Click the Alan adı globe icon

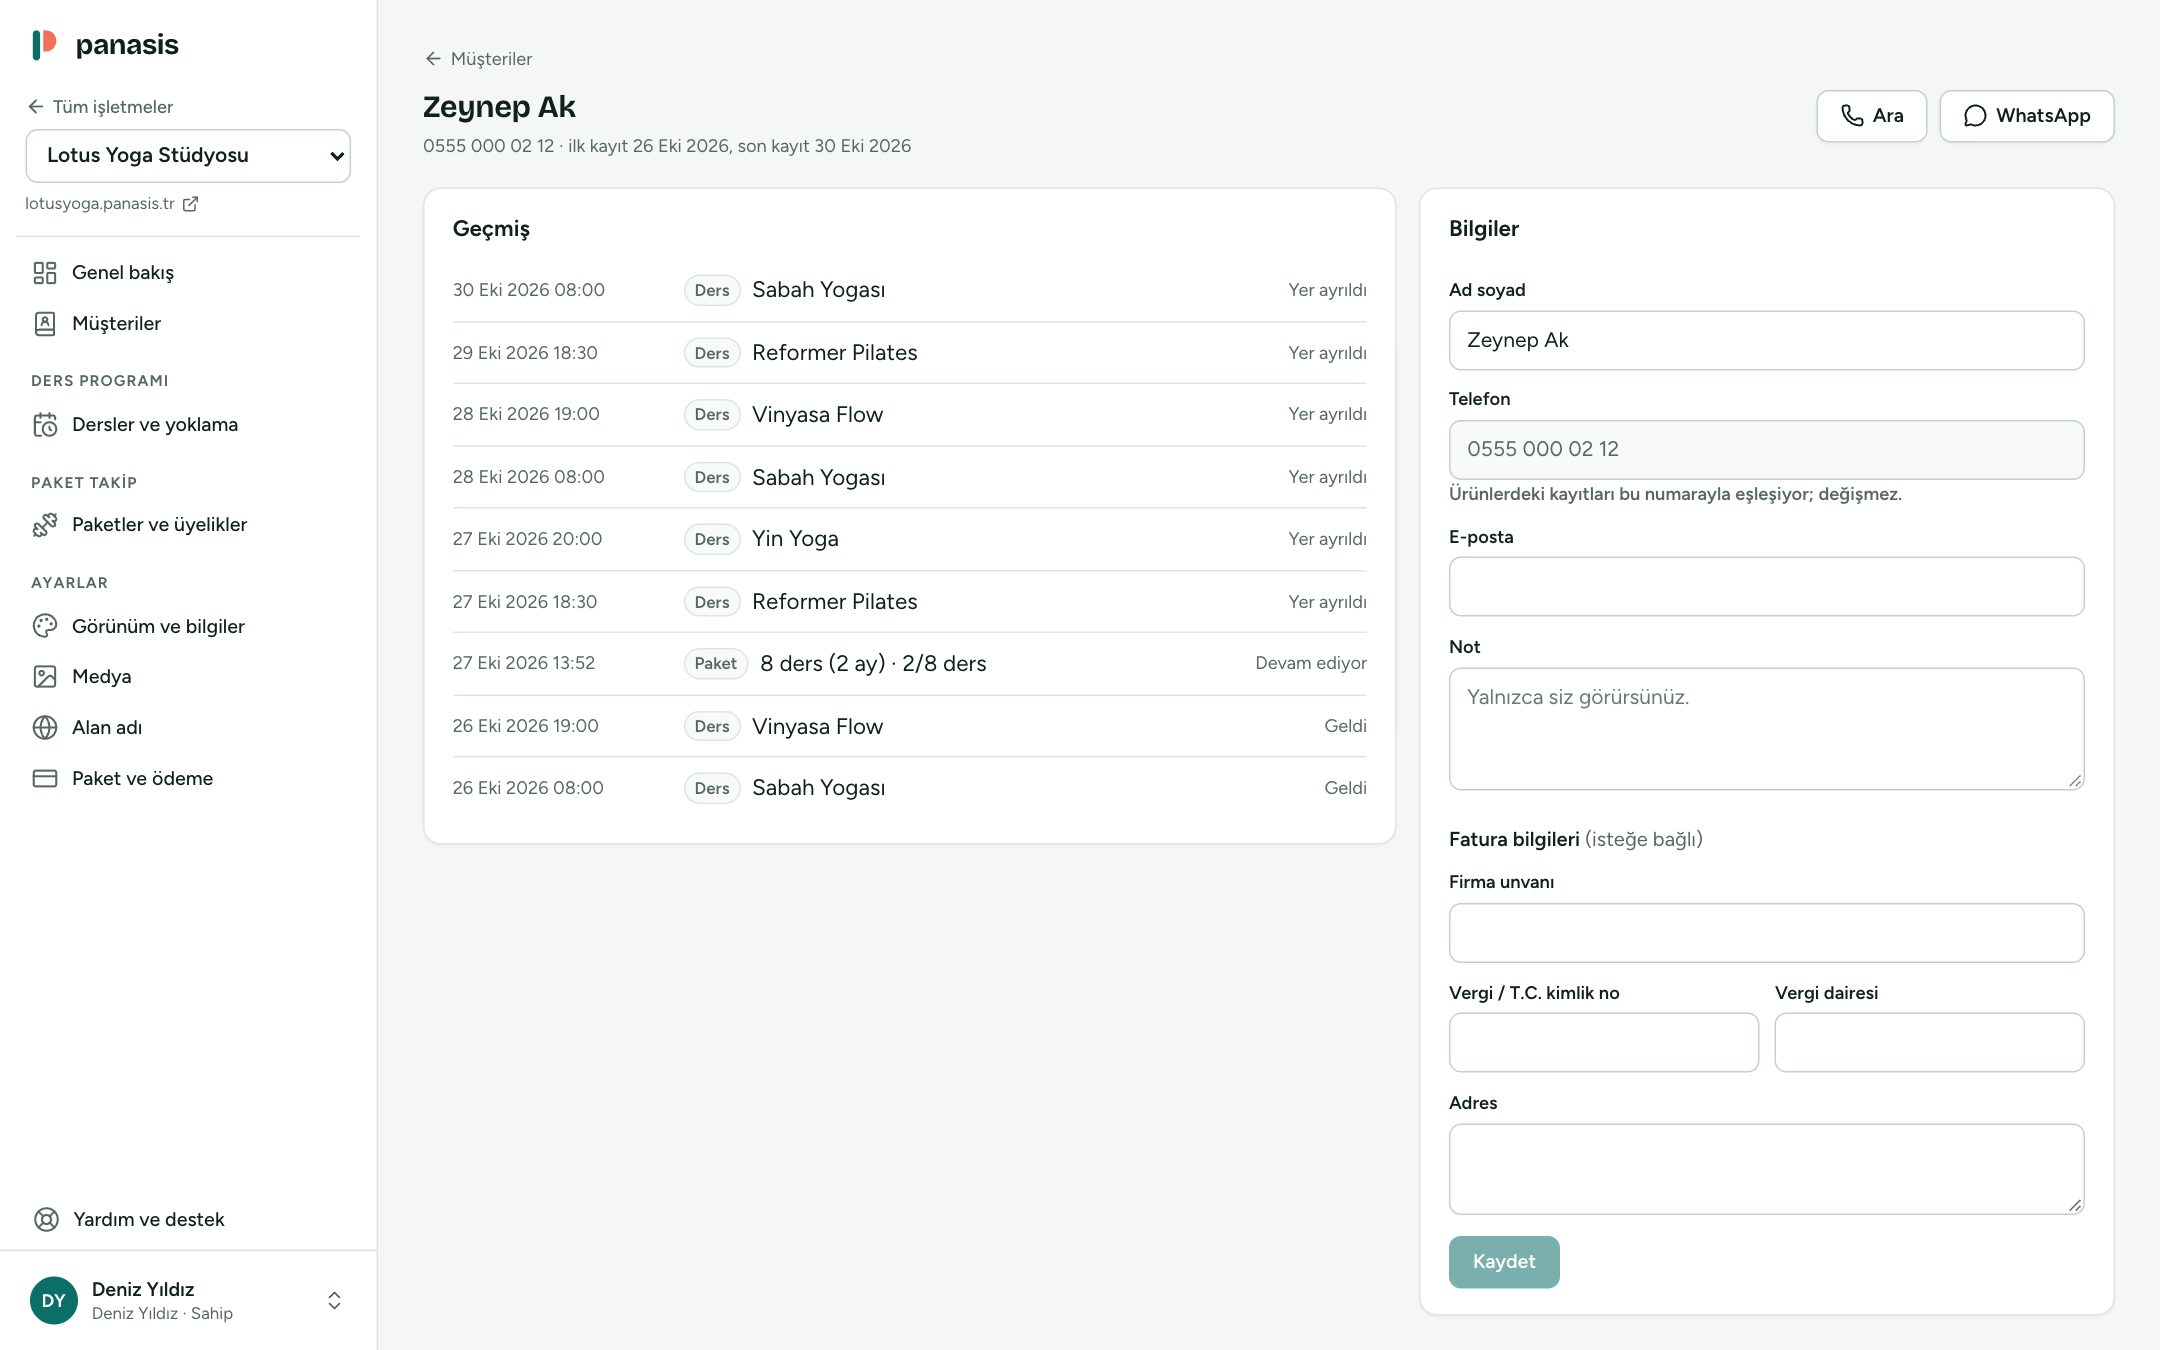click(x=45, y=728)
